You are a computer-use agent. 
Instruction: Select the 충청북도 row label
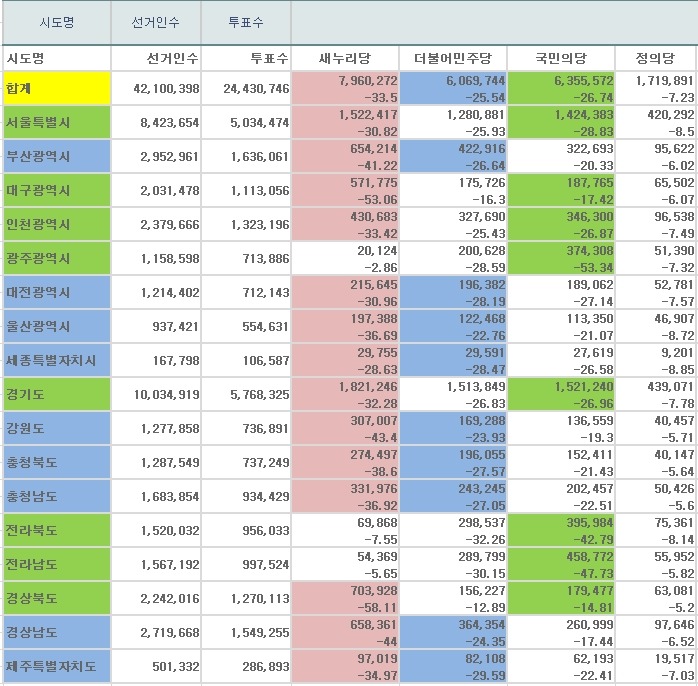pos(57,462)
